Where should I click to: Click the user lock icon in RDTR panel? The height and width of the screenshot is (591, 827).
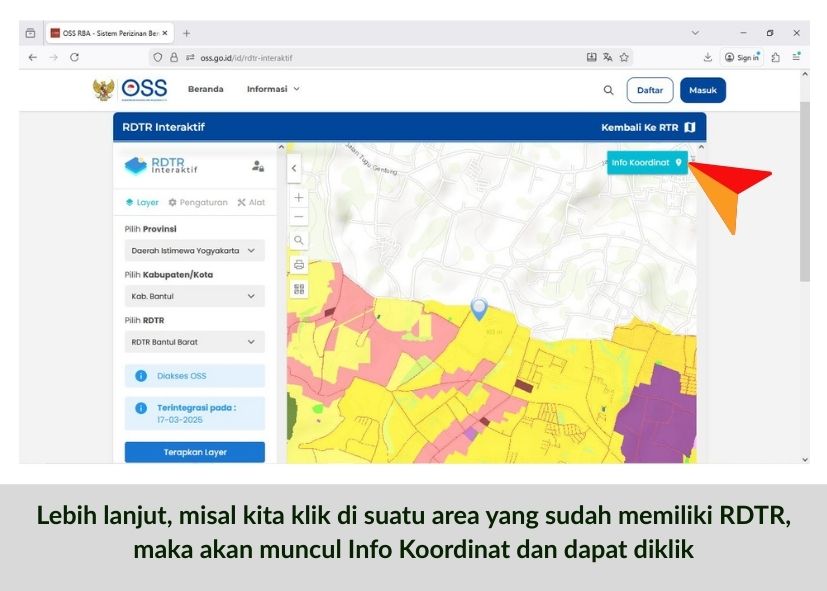[258, 166]
